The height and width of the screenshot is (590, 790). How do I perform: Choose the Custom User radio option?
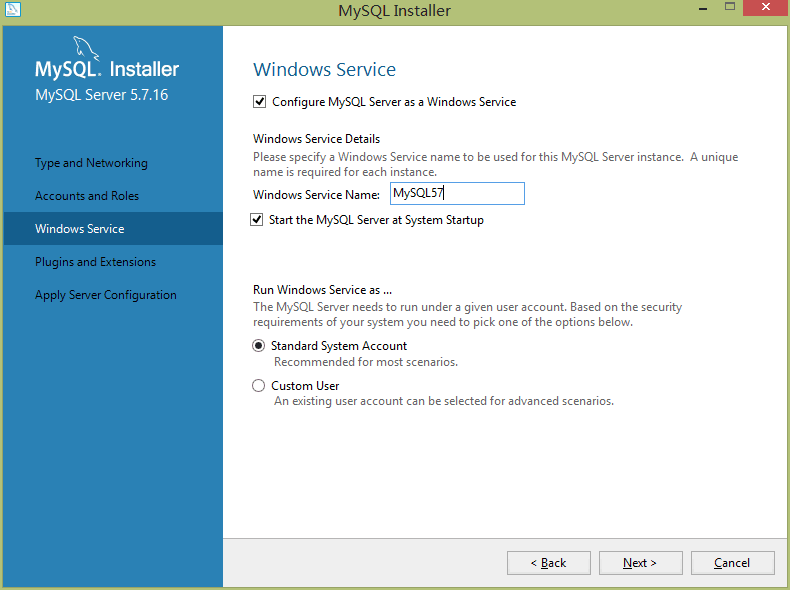point(259,386)
